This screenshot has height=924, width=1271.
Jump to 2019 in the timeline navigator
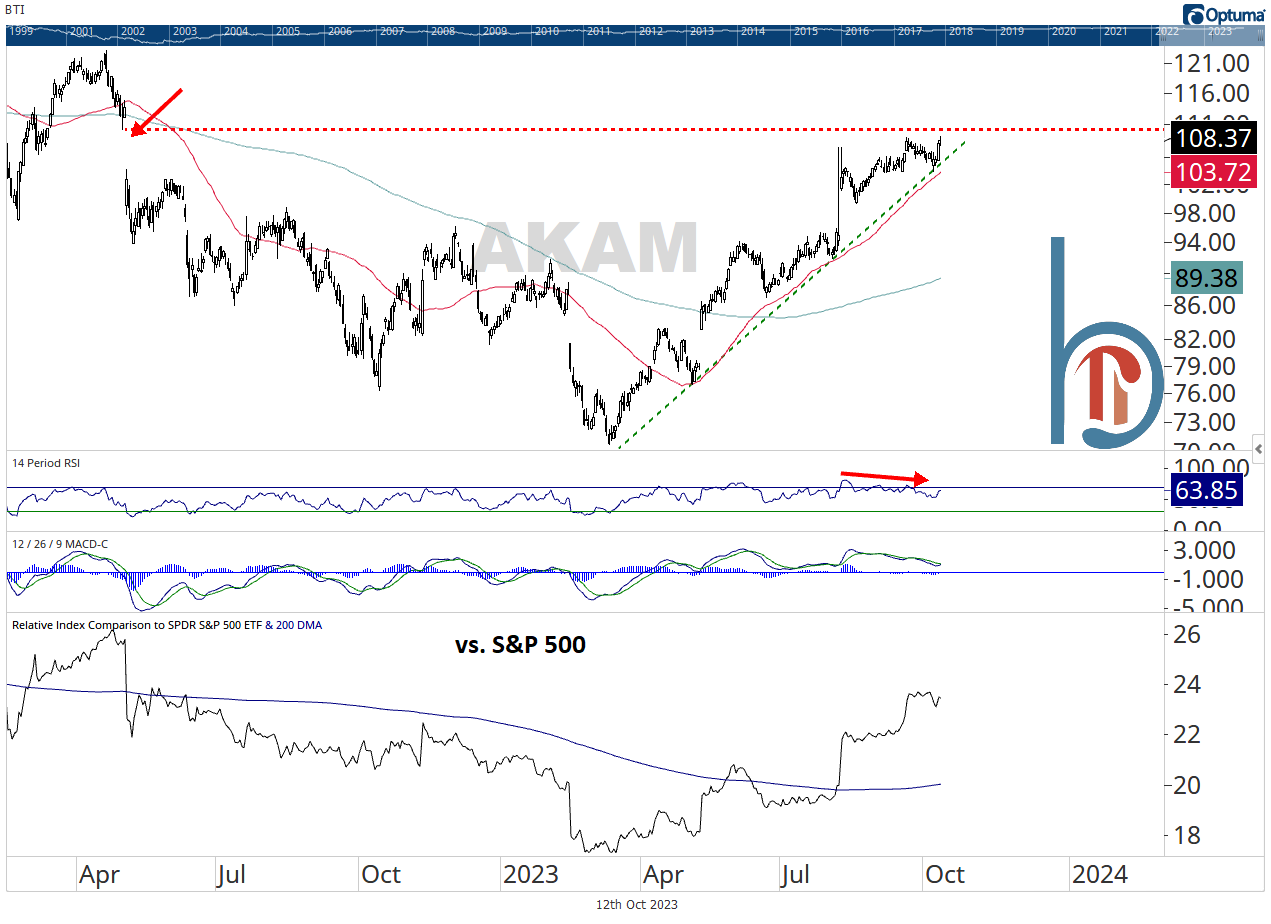[x=1012, y=31]
